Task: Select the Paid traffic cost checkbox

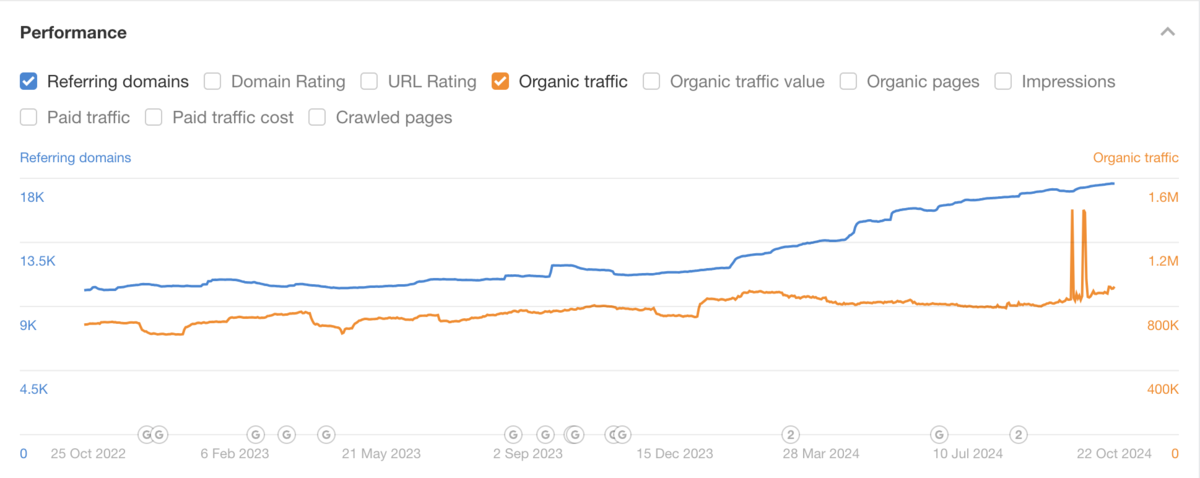Action: tap(154, 118)
